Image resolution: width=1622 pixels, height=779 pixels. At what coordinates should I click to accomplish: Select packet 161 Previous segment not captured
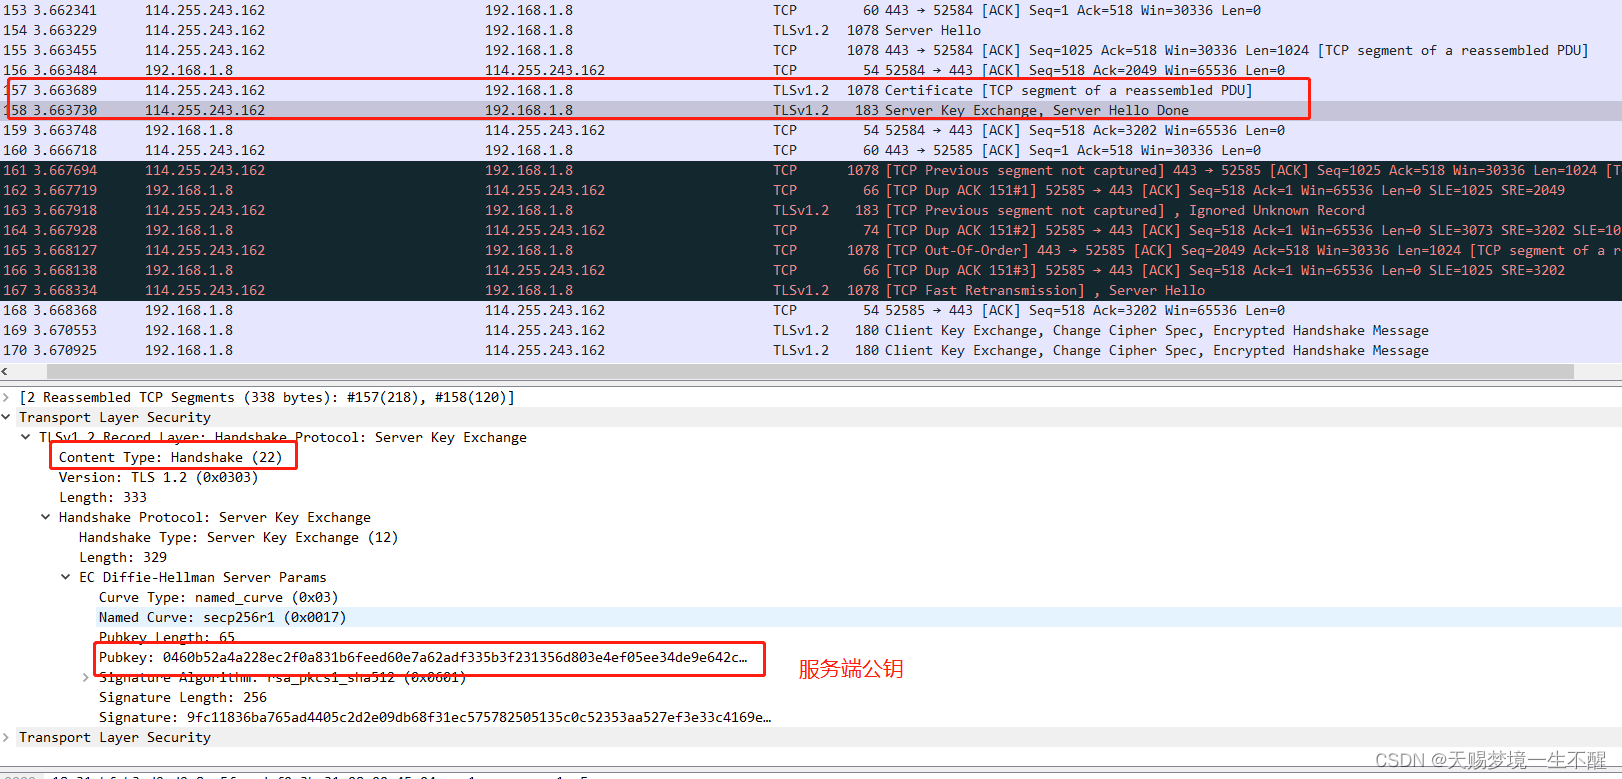click(811, 170)
